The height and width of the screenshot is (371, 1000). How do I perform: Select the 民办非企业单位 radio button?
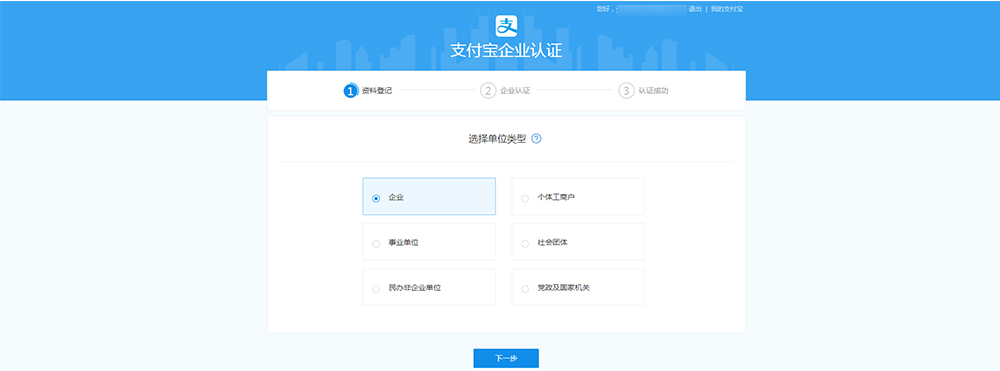pyautogui.click(x=376, y=289)
